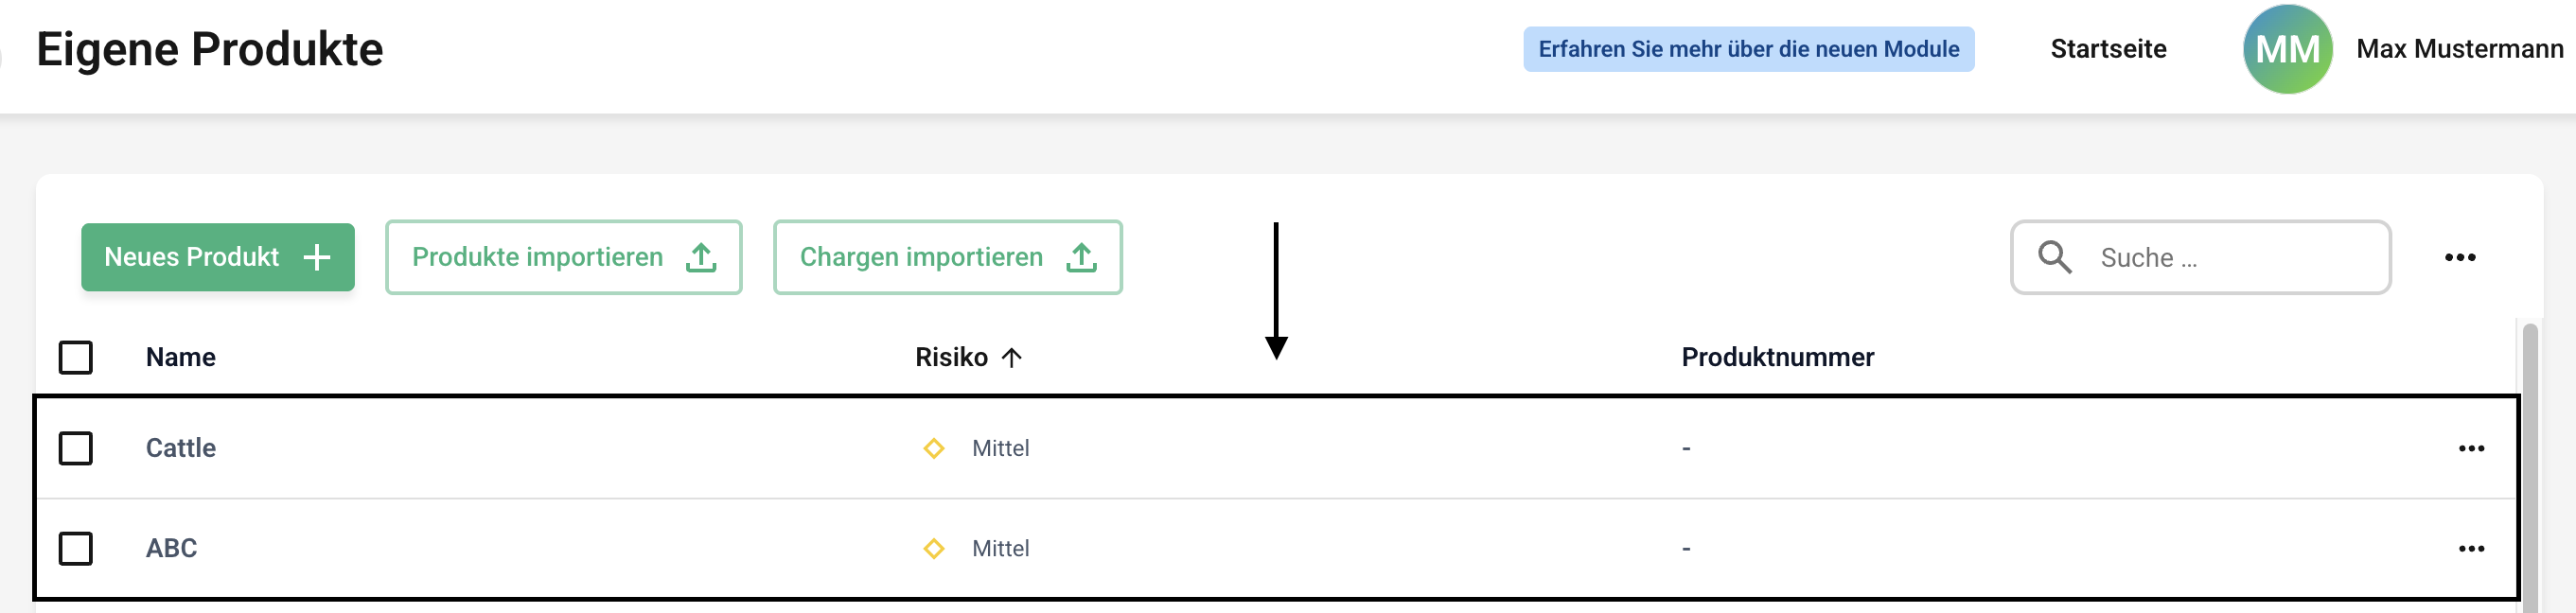Check the Cattle product checkbox
Image resolution: width=2576 pixels, height=613 pixels.
76,448
